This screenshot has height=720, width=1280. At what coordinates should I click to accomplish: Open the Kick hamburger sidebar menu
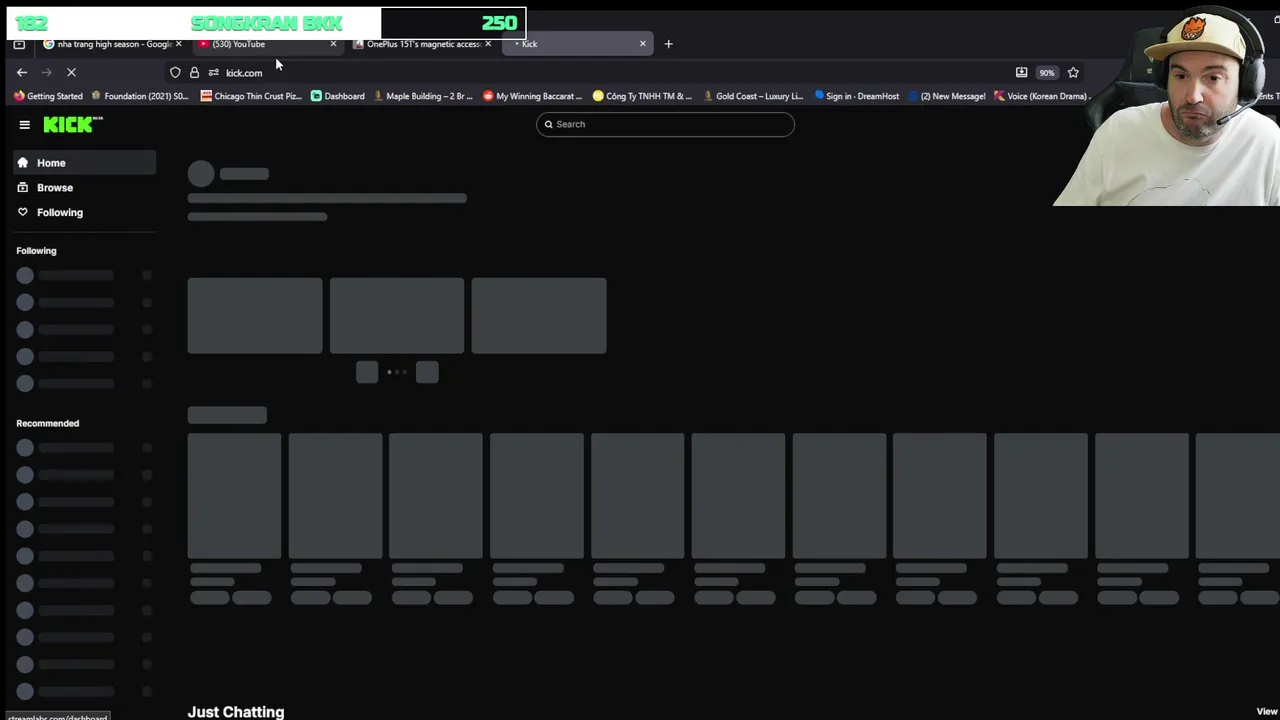click(x=24, y=125)
